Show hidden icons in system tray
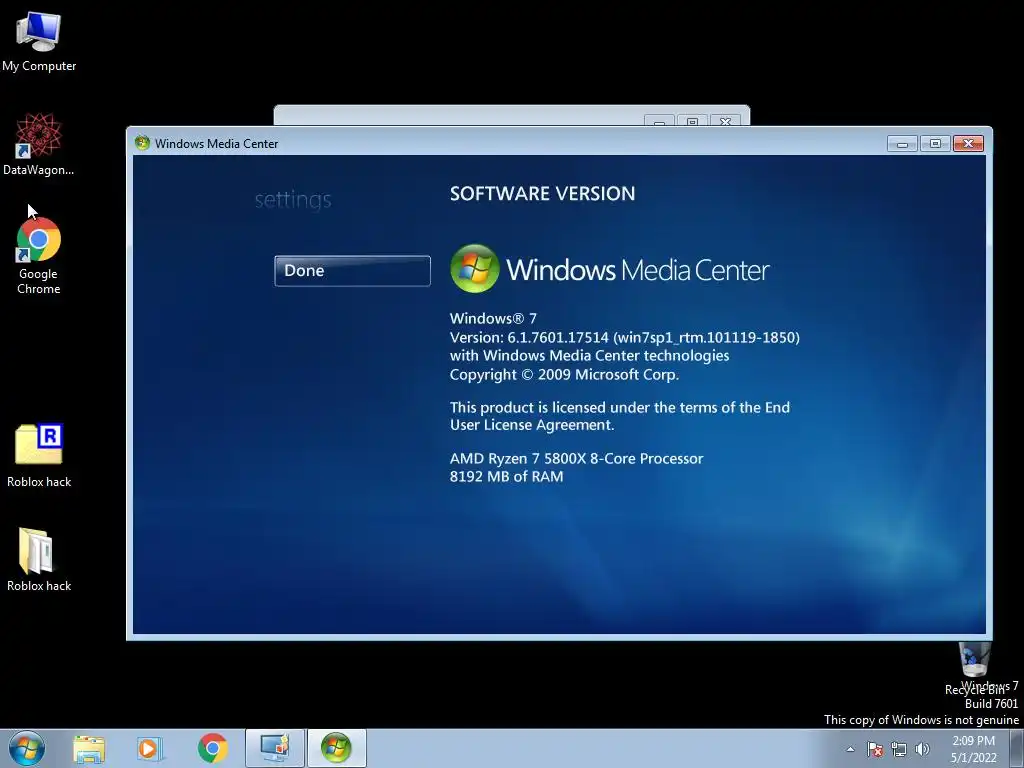Screen dimensions: 1024x768 850,749
